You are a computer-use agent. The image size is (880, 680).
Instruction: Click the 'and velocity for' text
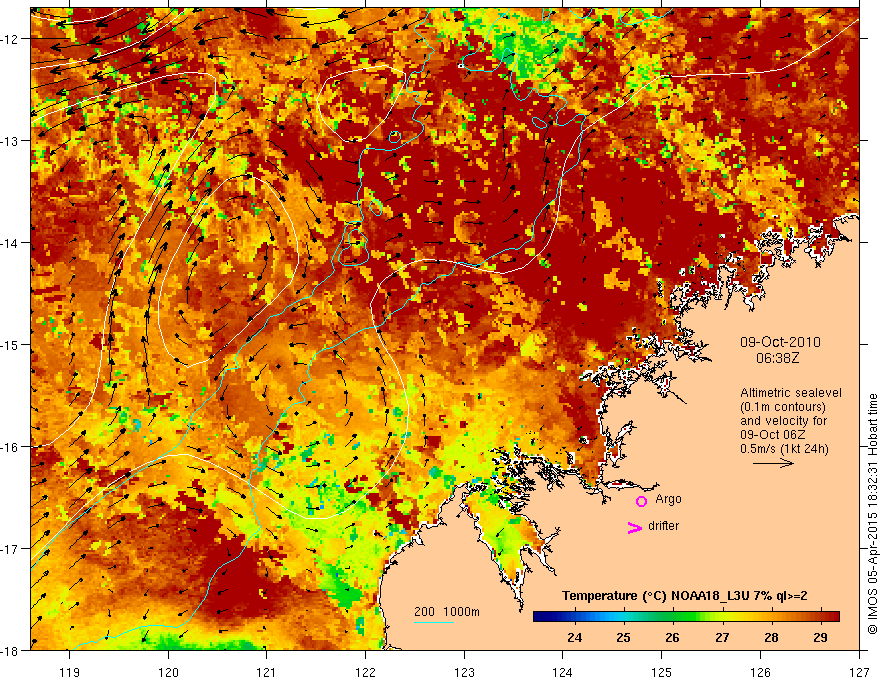pos(783,421)
